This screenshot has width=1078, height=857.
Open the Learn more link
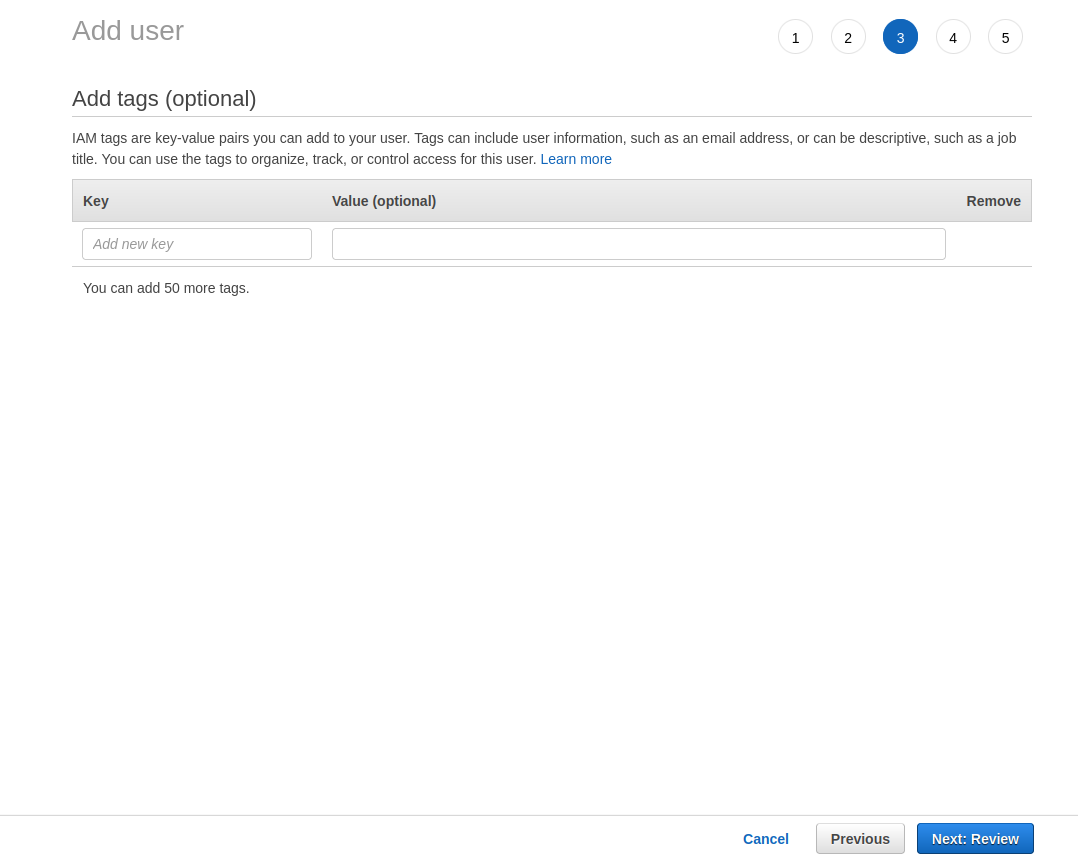pyautogui.click(x=575, y=159)
